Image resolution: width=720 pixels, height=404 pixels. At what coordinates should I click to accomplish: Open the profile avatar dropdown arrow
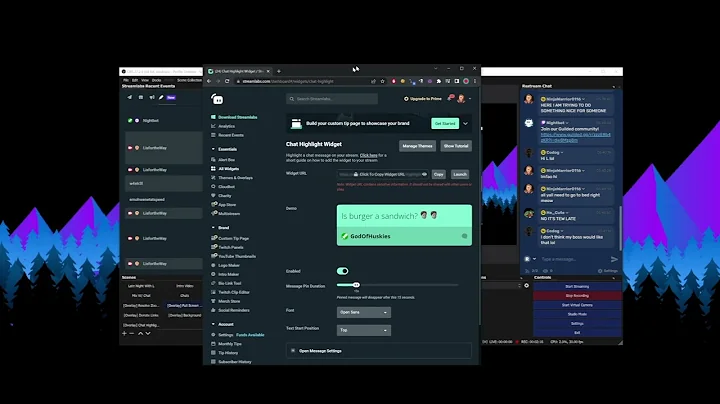tap(470, 99)
